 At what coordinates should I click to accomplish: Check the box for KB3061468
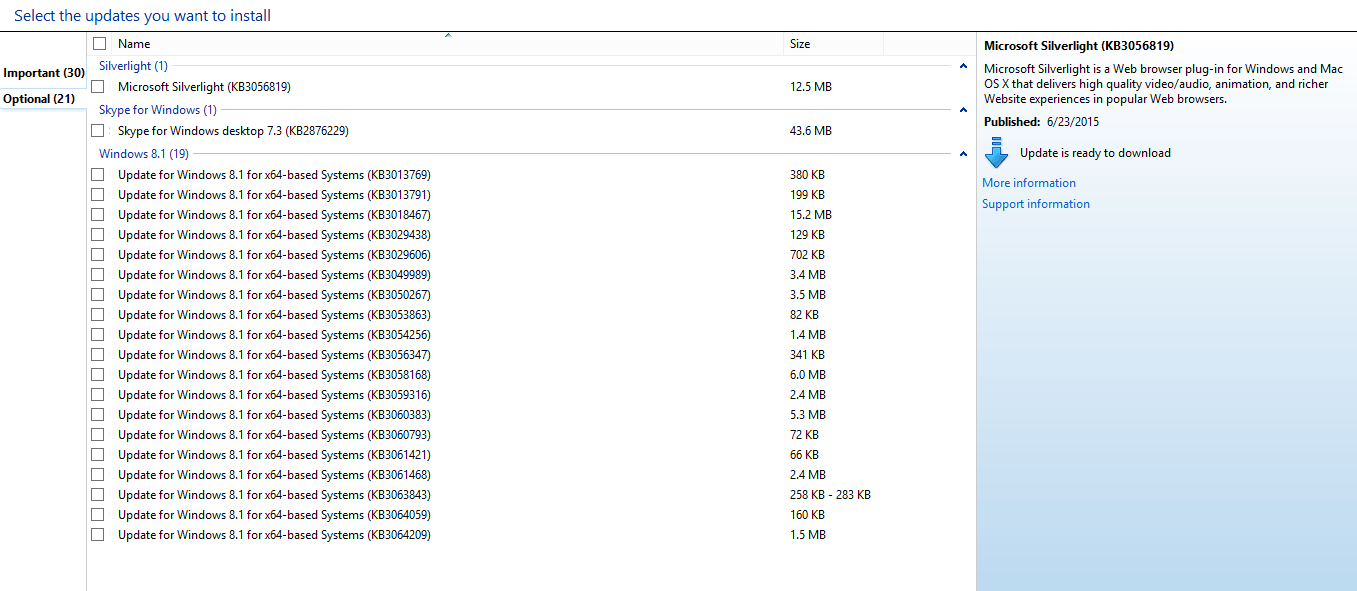tap(97, 475)
